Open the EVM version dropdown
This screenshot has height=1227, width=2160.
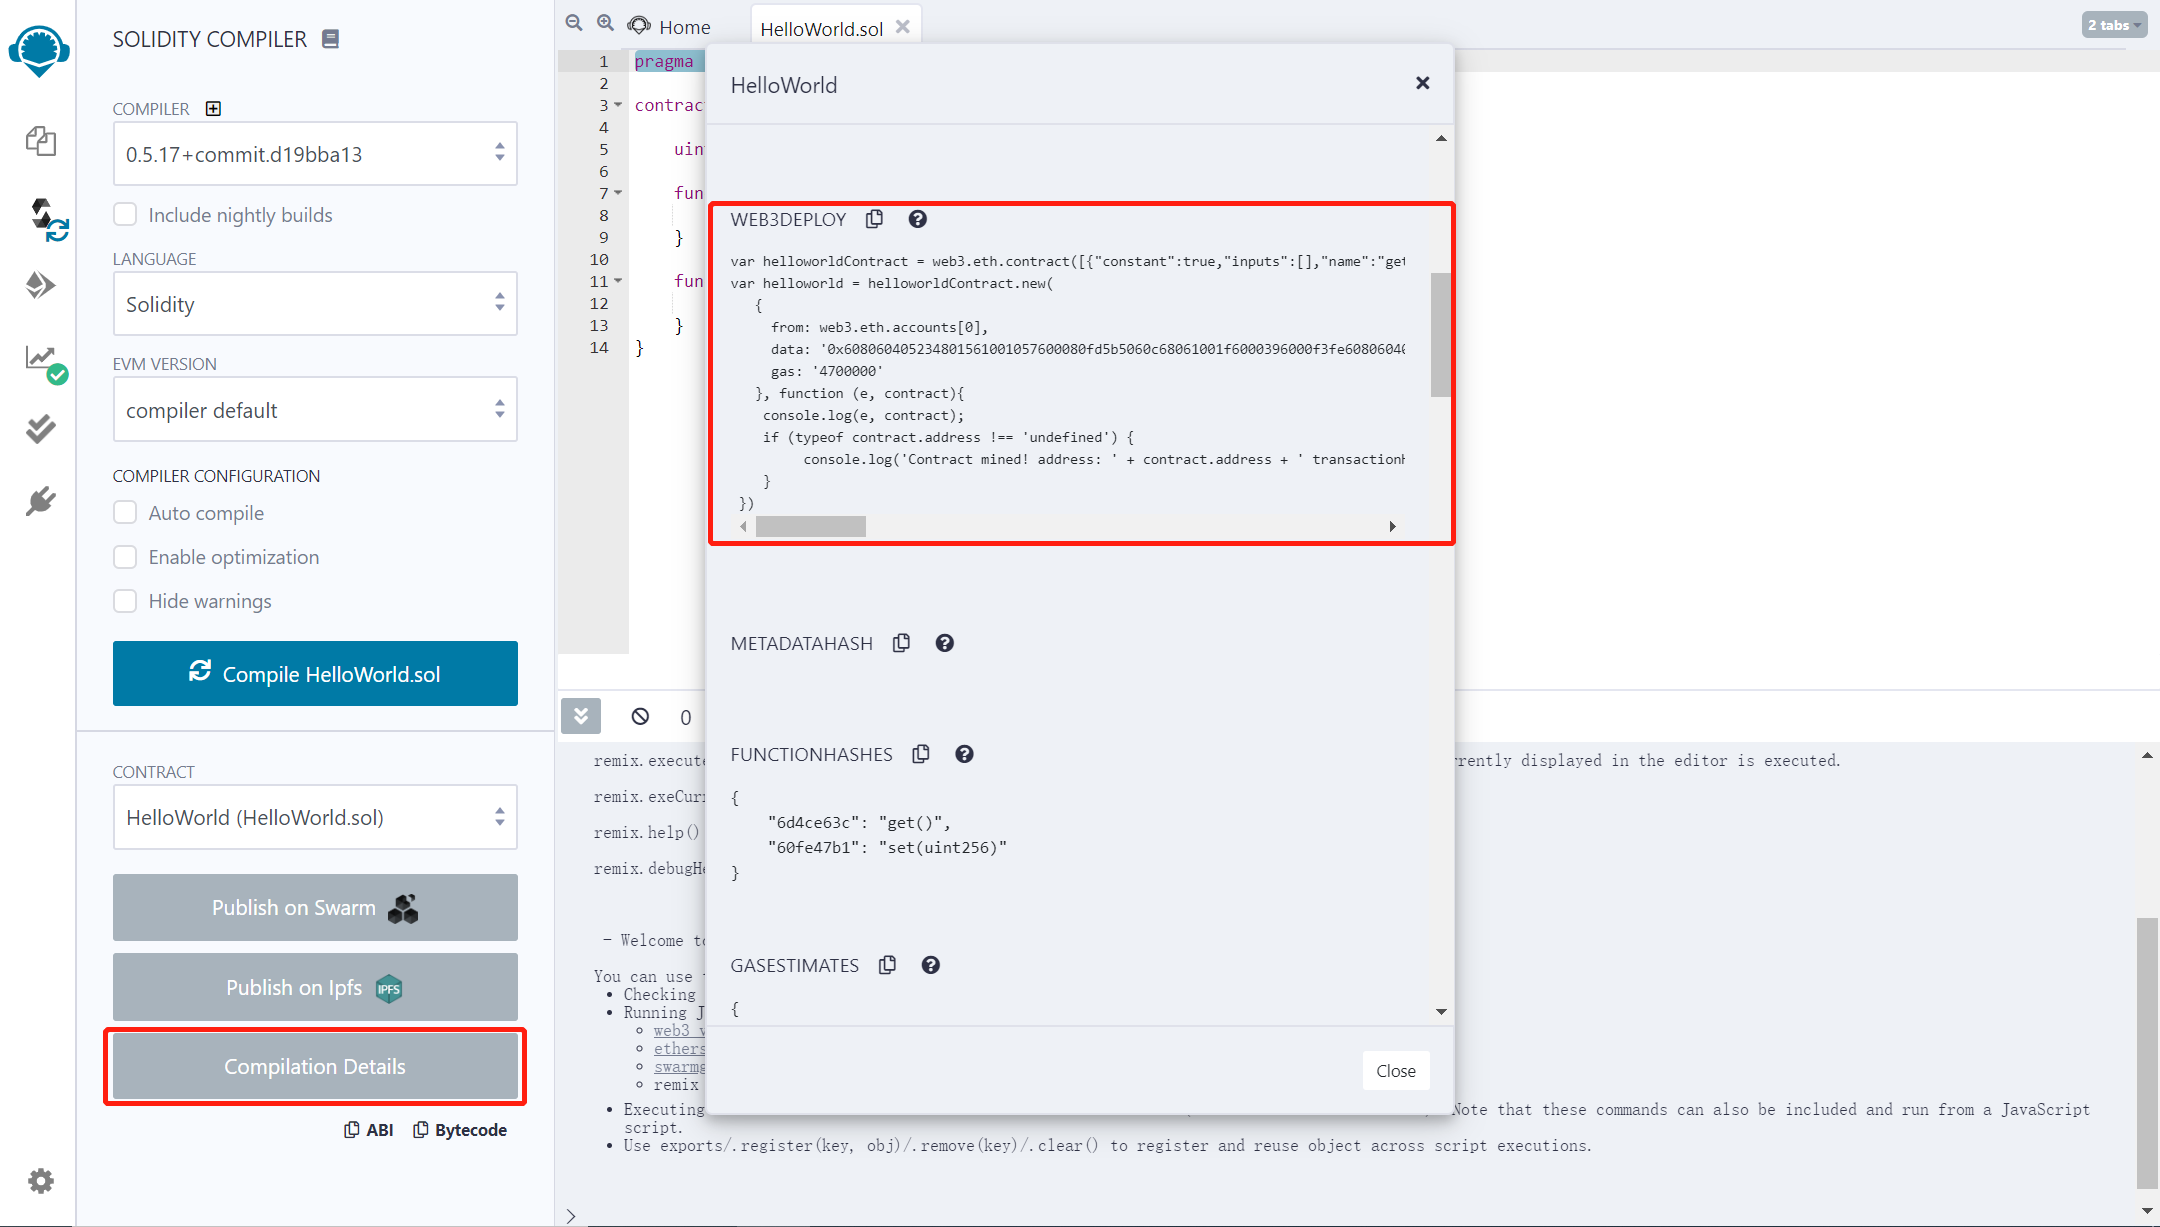pos(315,410)
